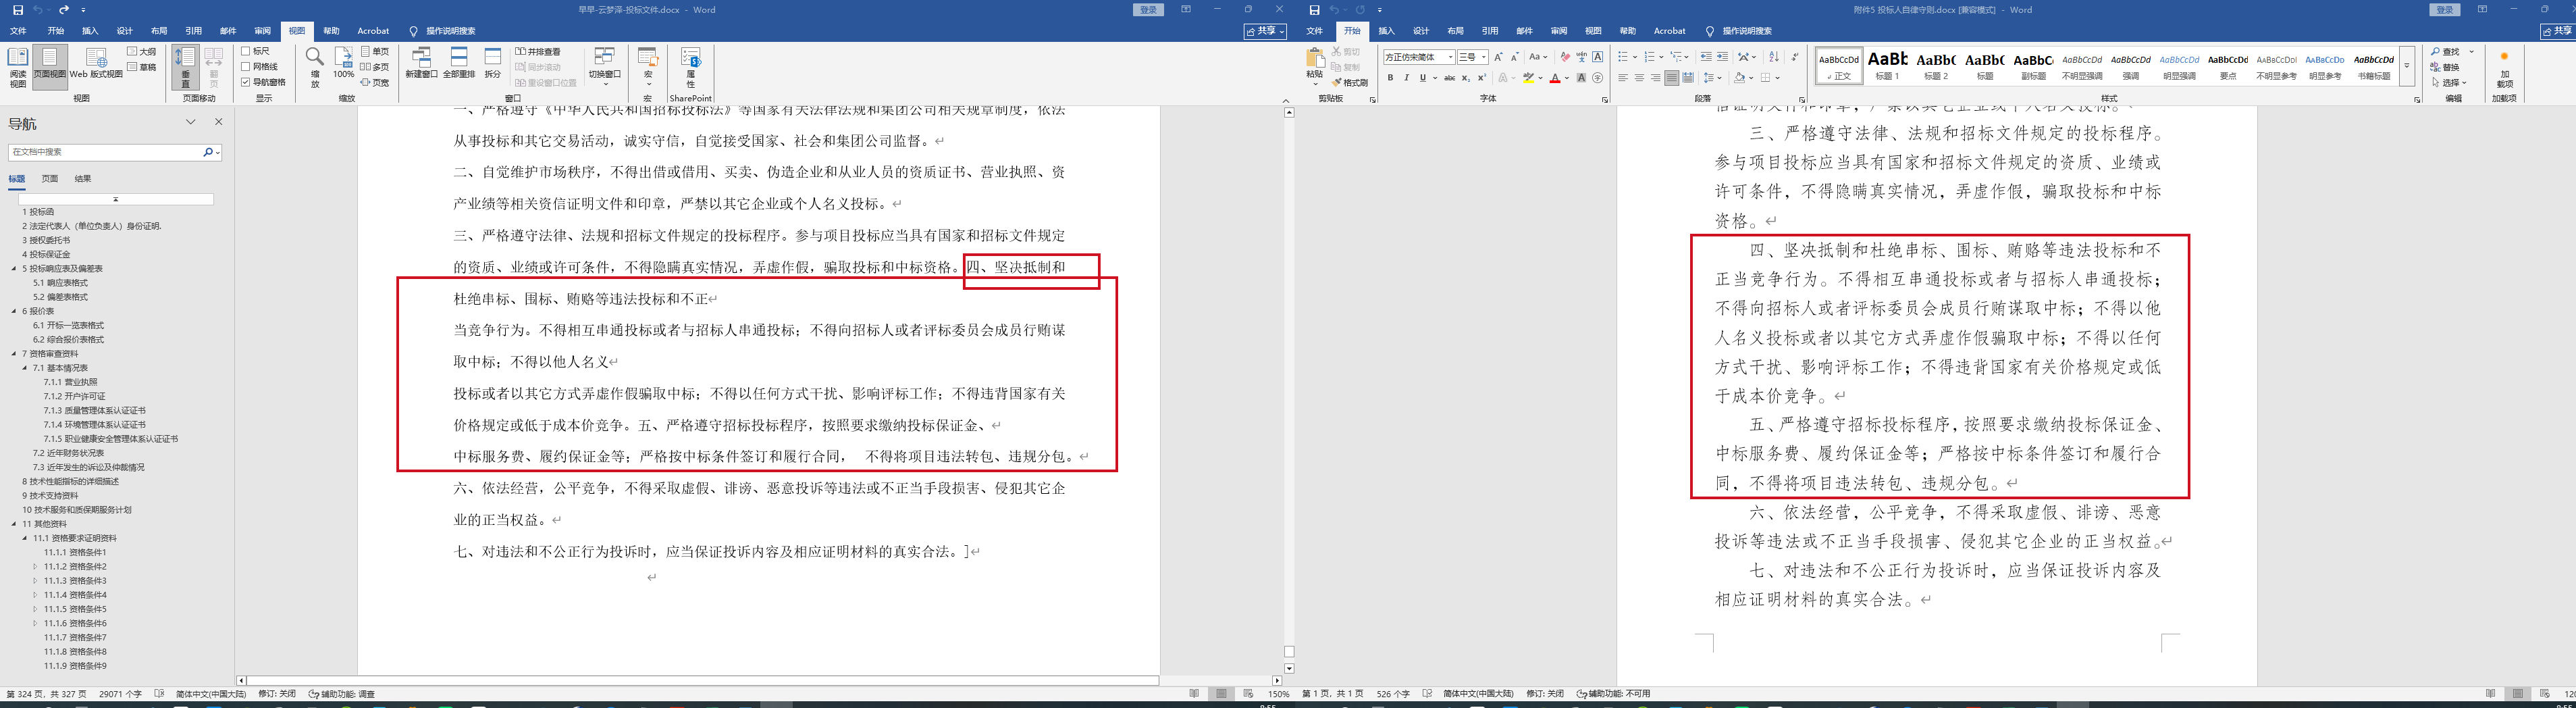Toggle 垂直 vertical page movement
The height and width of the screenshot is (708, 2576).
tap(185, 67)
